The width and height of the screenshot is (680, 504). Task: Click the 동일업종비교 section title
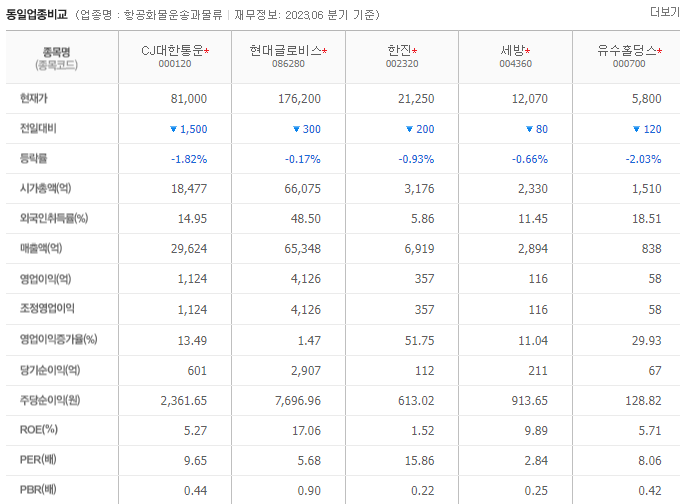click(37, 14)
